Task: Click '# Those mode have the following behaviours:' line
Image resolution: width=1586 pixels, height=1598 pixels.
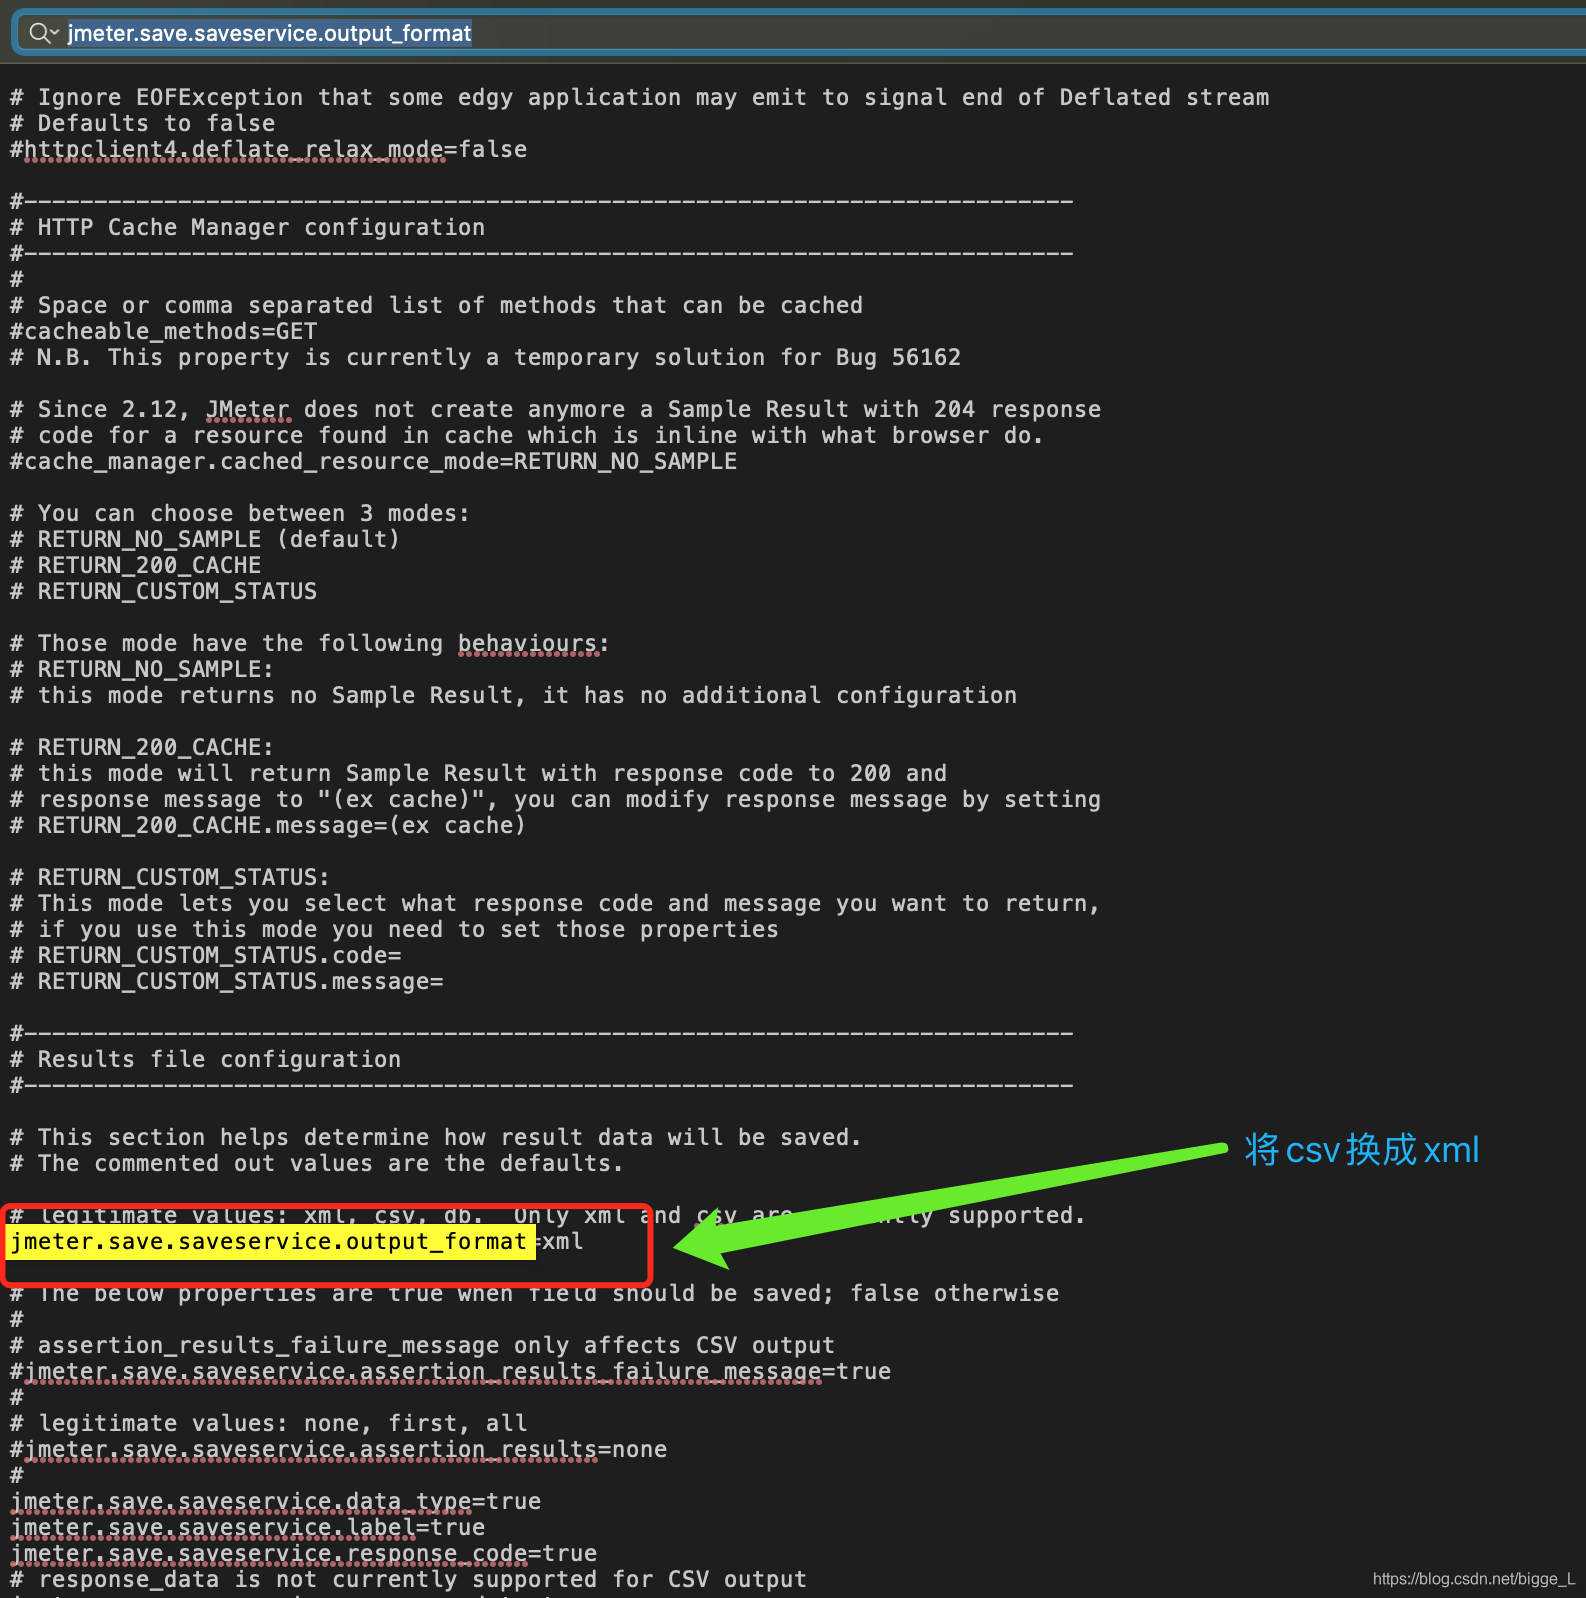Action: (310, 644)
